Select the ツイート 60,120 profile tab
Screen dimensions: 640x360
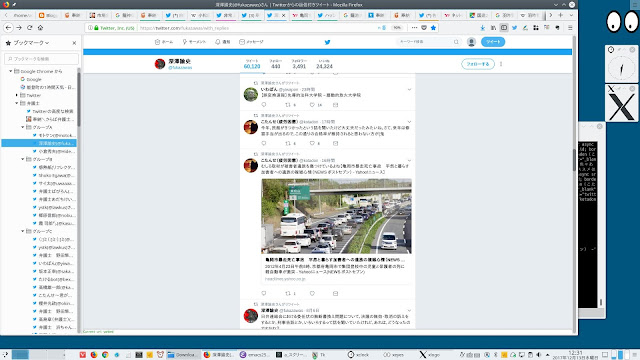tap(252, 64)
